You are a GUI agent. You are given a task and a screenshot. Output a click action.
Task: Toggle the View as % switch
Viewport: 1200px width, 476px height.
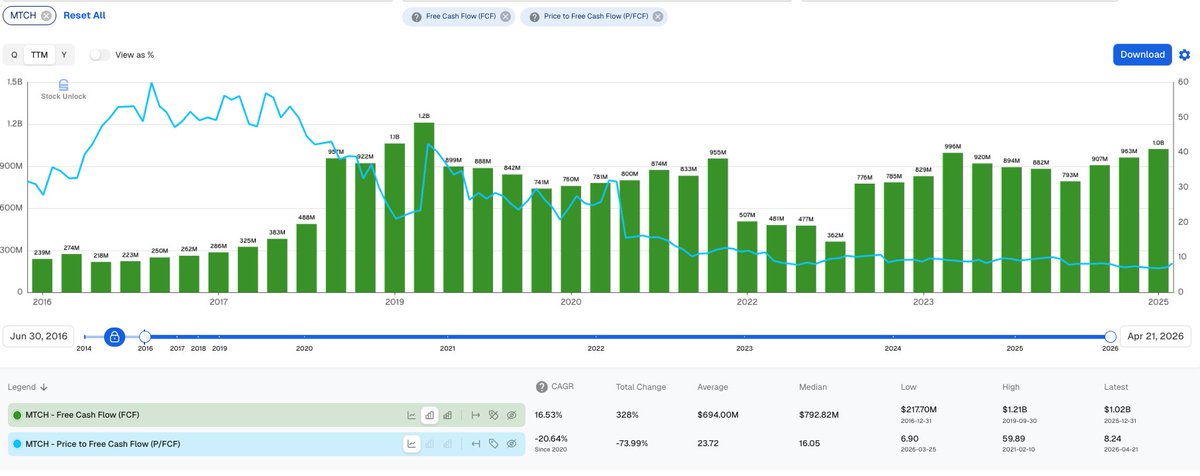tap(99, 55)
